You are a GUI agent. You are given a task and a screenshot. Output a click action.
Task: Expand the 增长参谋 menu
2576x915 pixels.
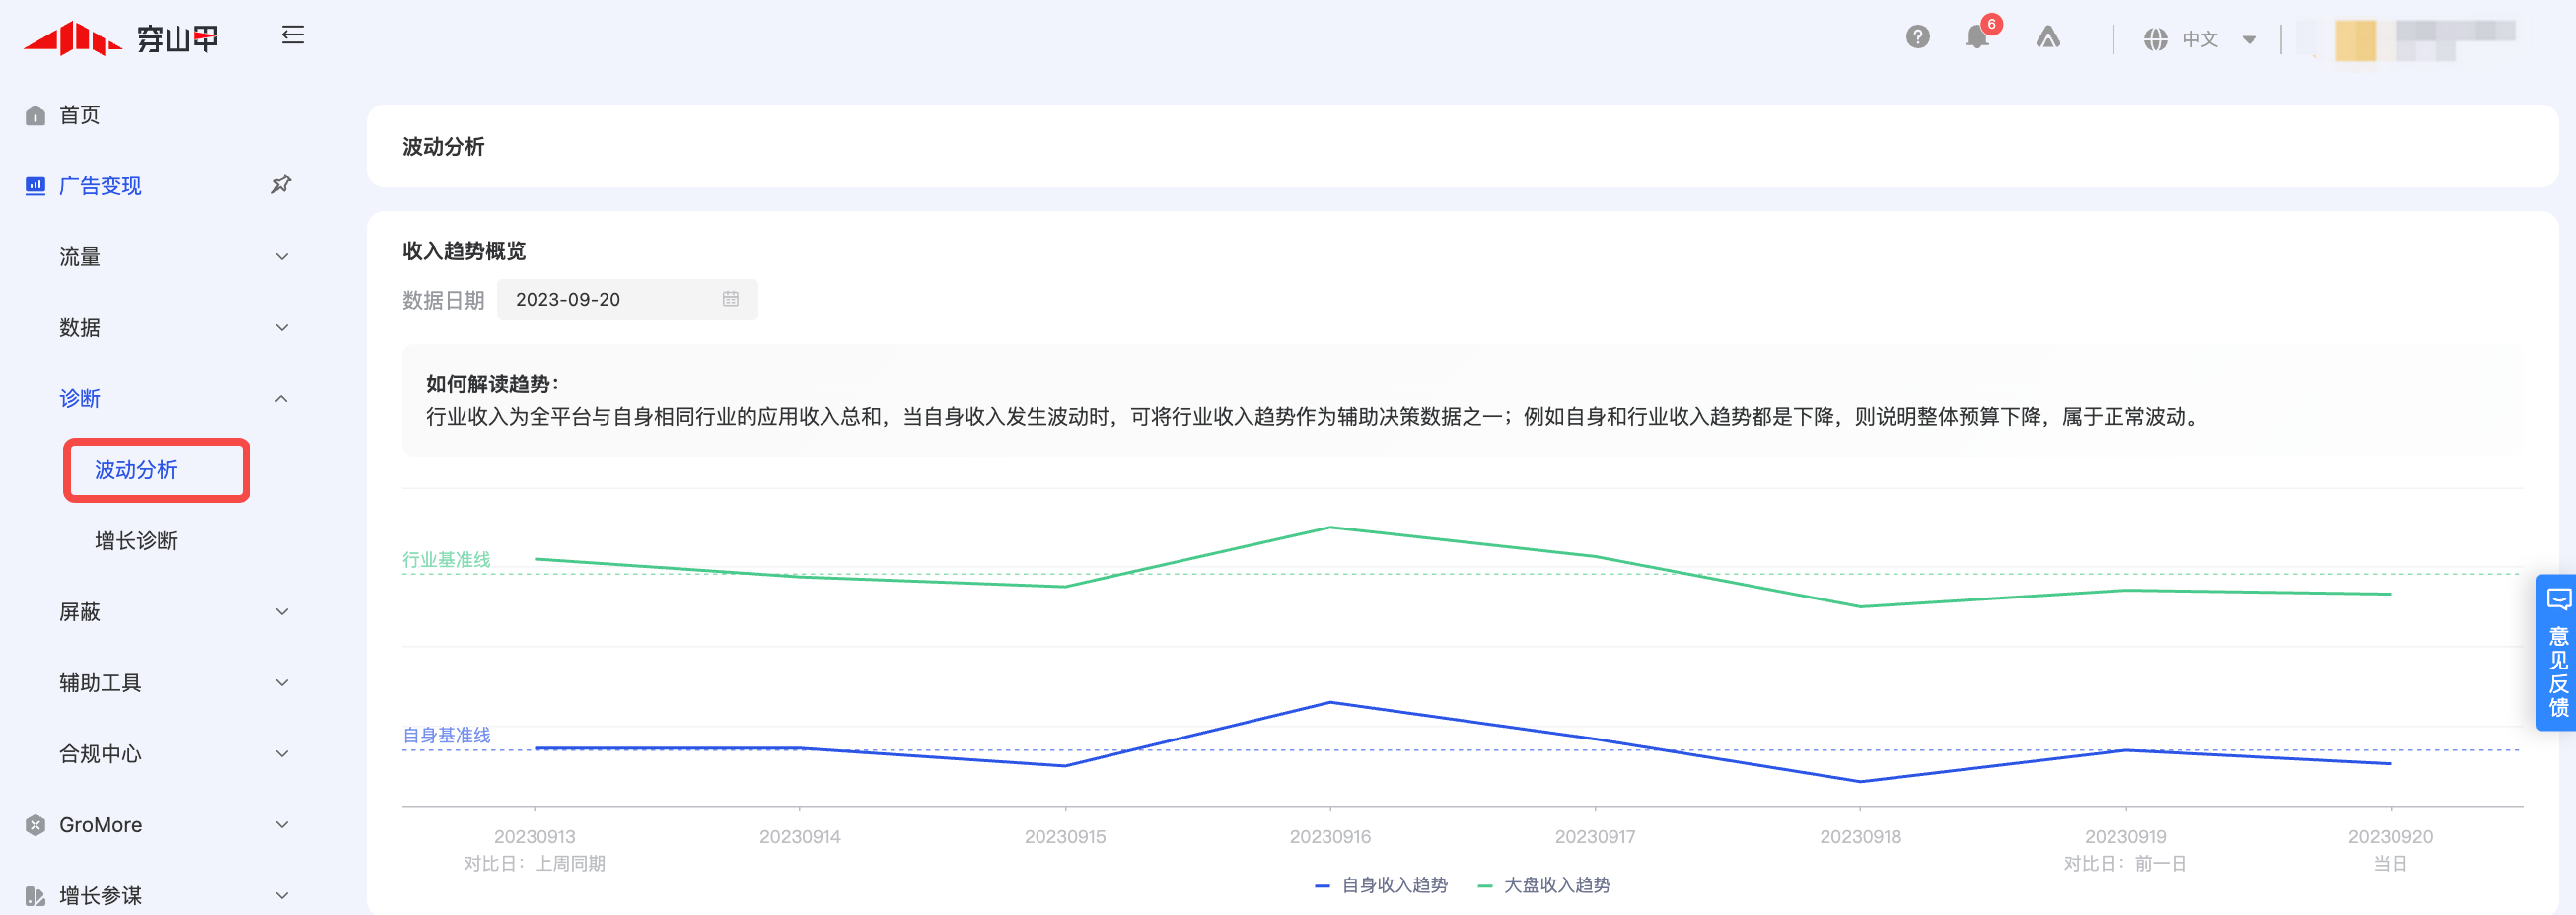(281, 896)
